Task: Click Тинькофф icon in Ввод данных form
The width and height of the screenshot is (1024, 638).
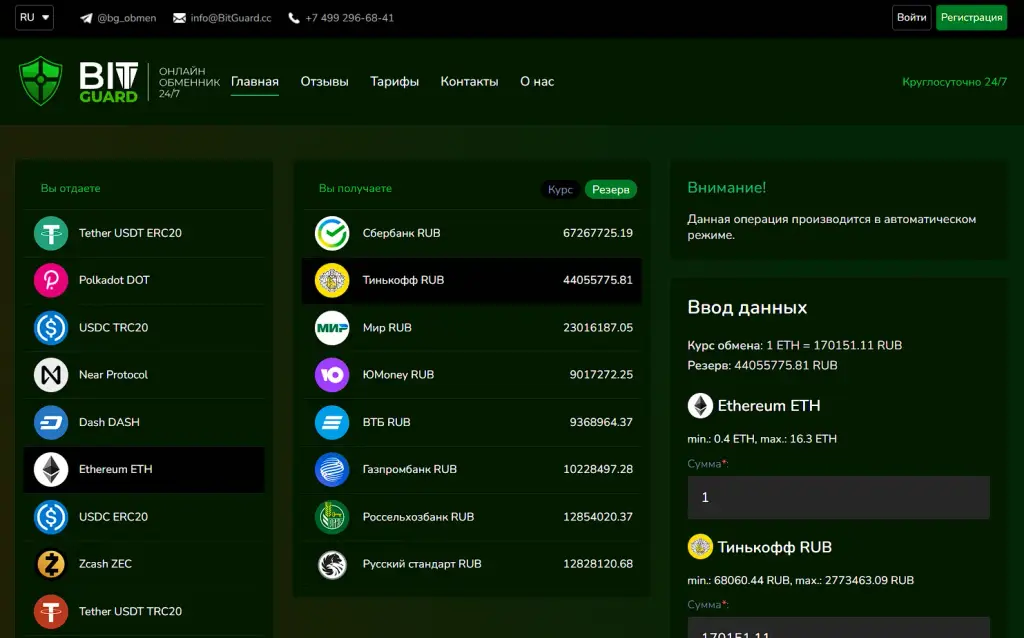Action: (x=700, y=547)
